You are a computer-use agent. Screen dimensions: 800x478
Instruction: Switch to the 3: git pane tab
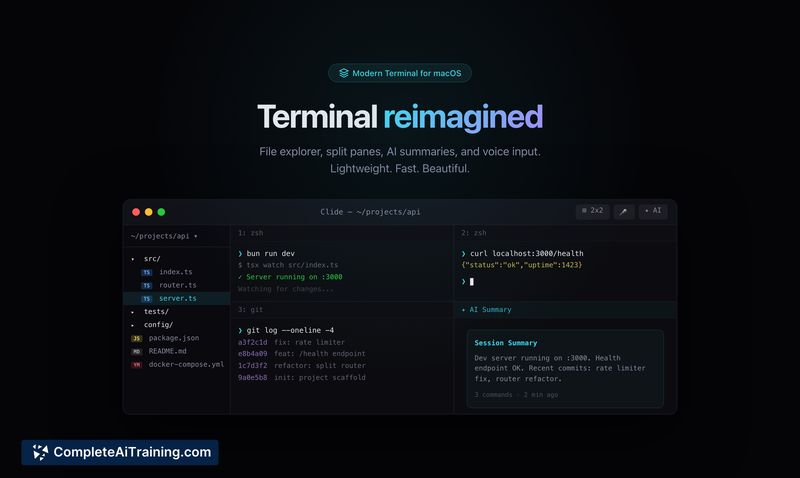tap(251, 310)
